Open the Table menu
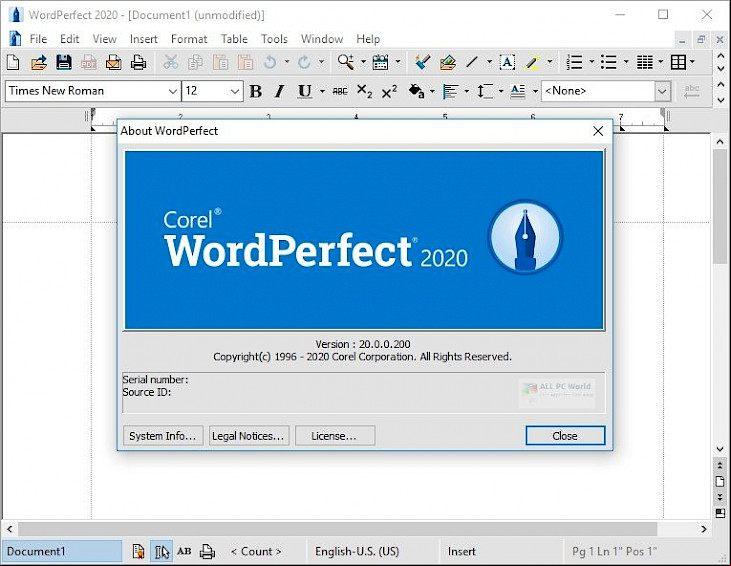 click(x=234, y=39)
